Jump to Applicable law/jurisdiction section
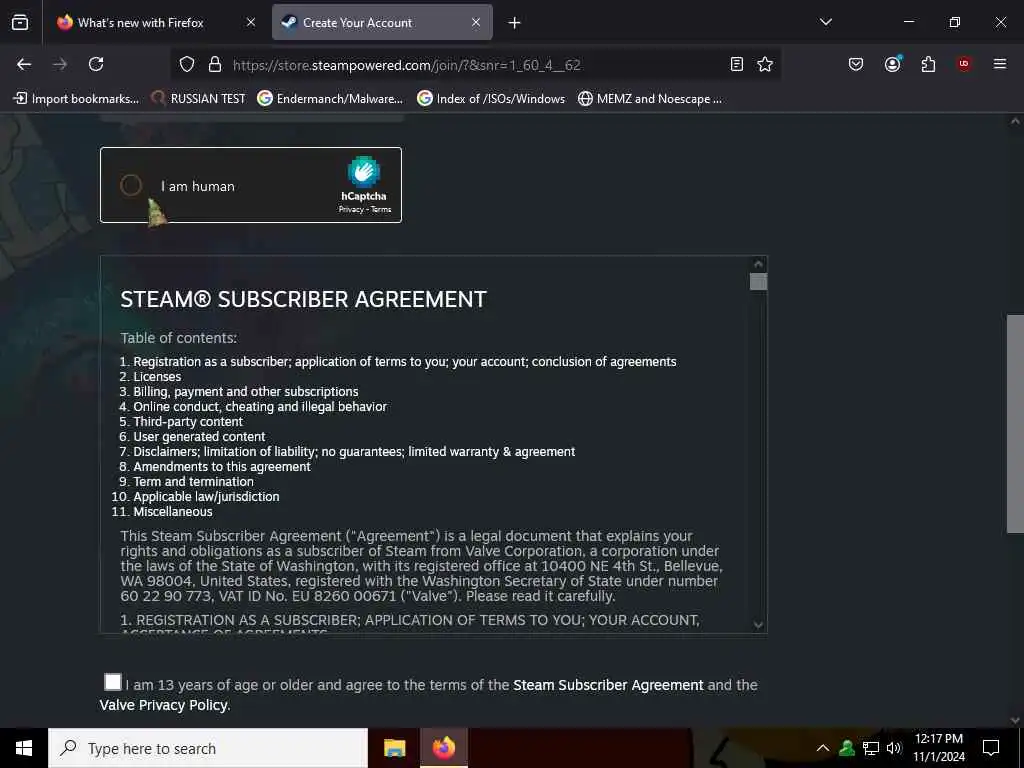Viewport: 1024px width, 768px height. point(206,497)
